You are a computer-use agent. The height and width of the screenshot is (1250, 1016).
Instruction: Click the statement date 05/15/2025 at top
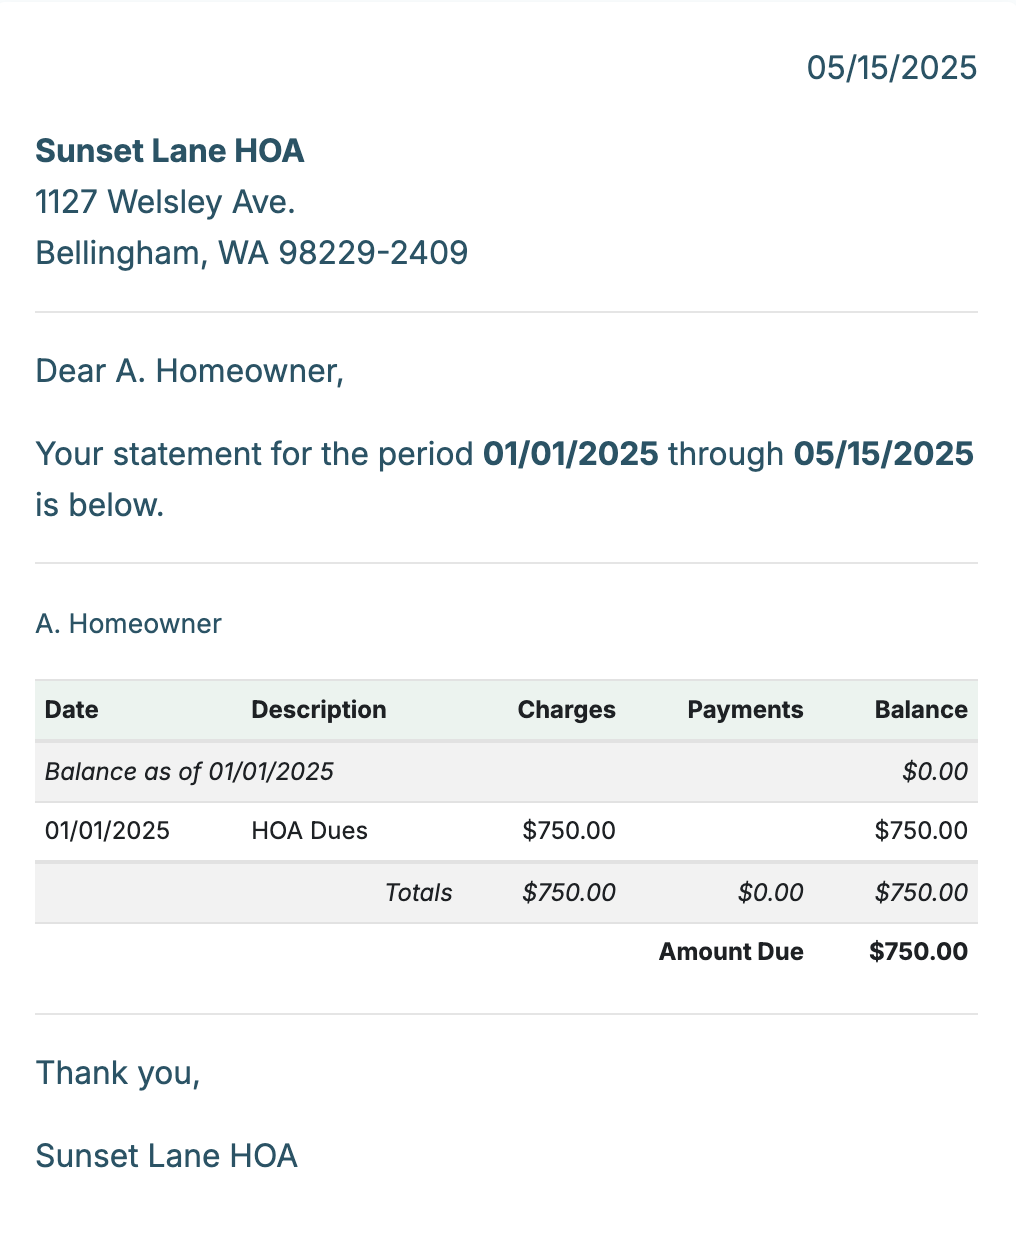[x=892, y=68]
